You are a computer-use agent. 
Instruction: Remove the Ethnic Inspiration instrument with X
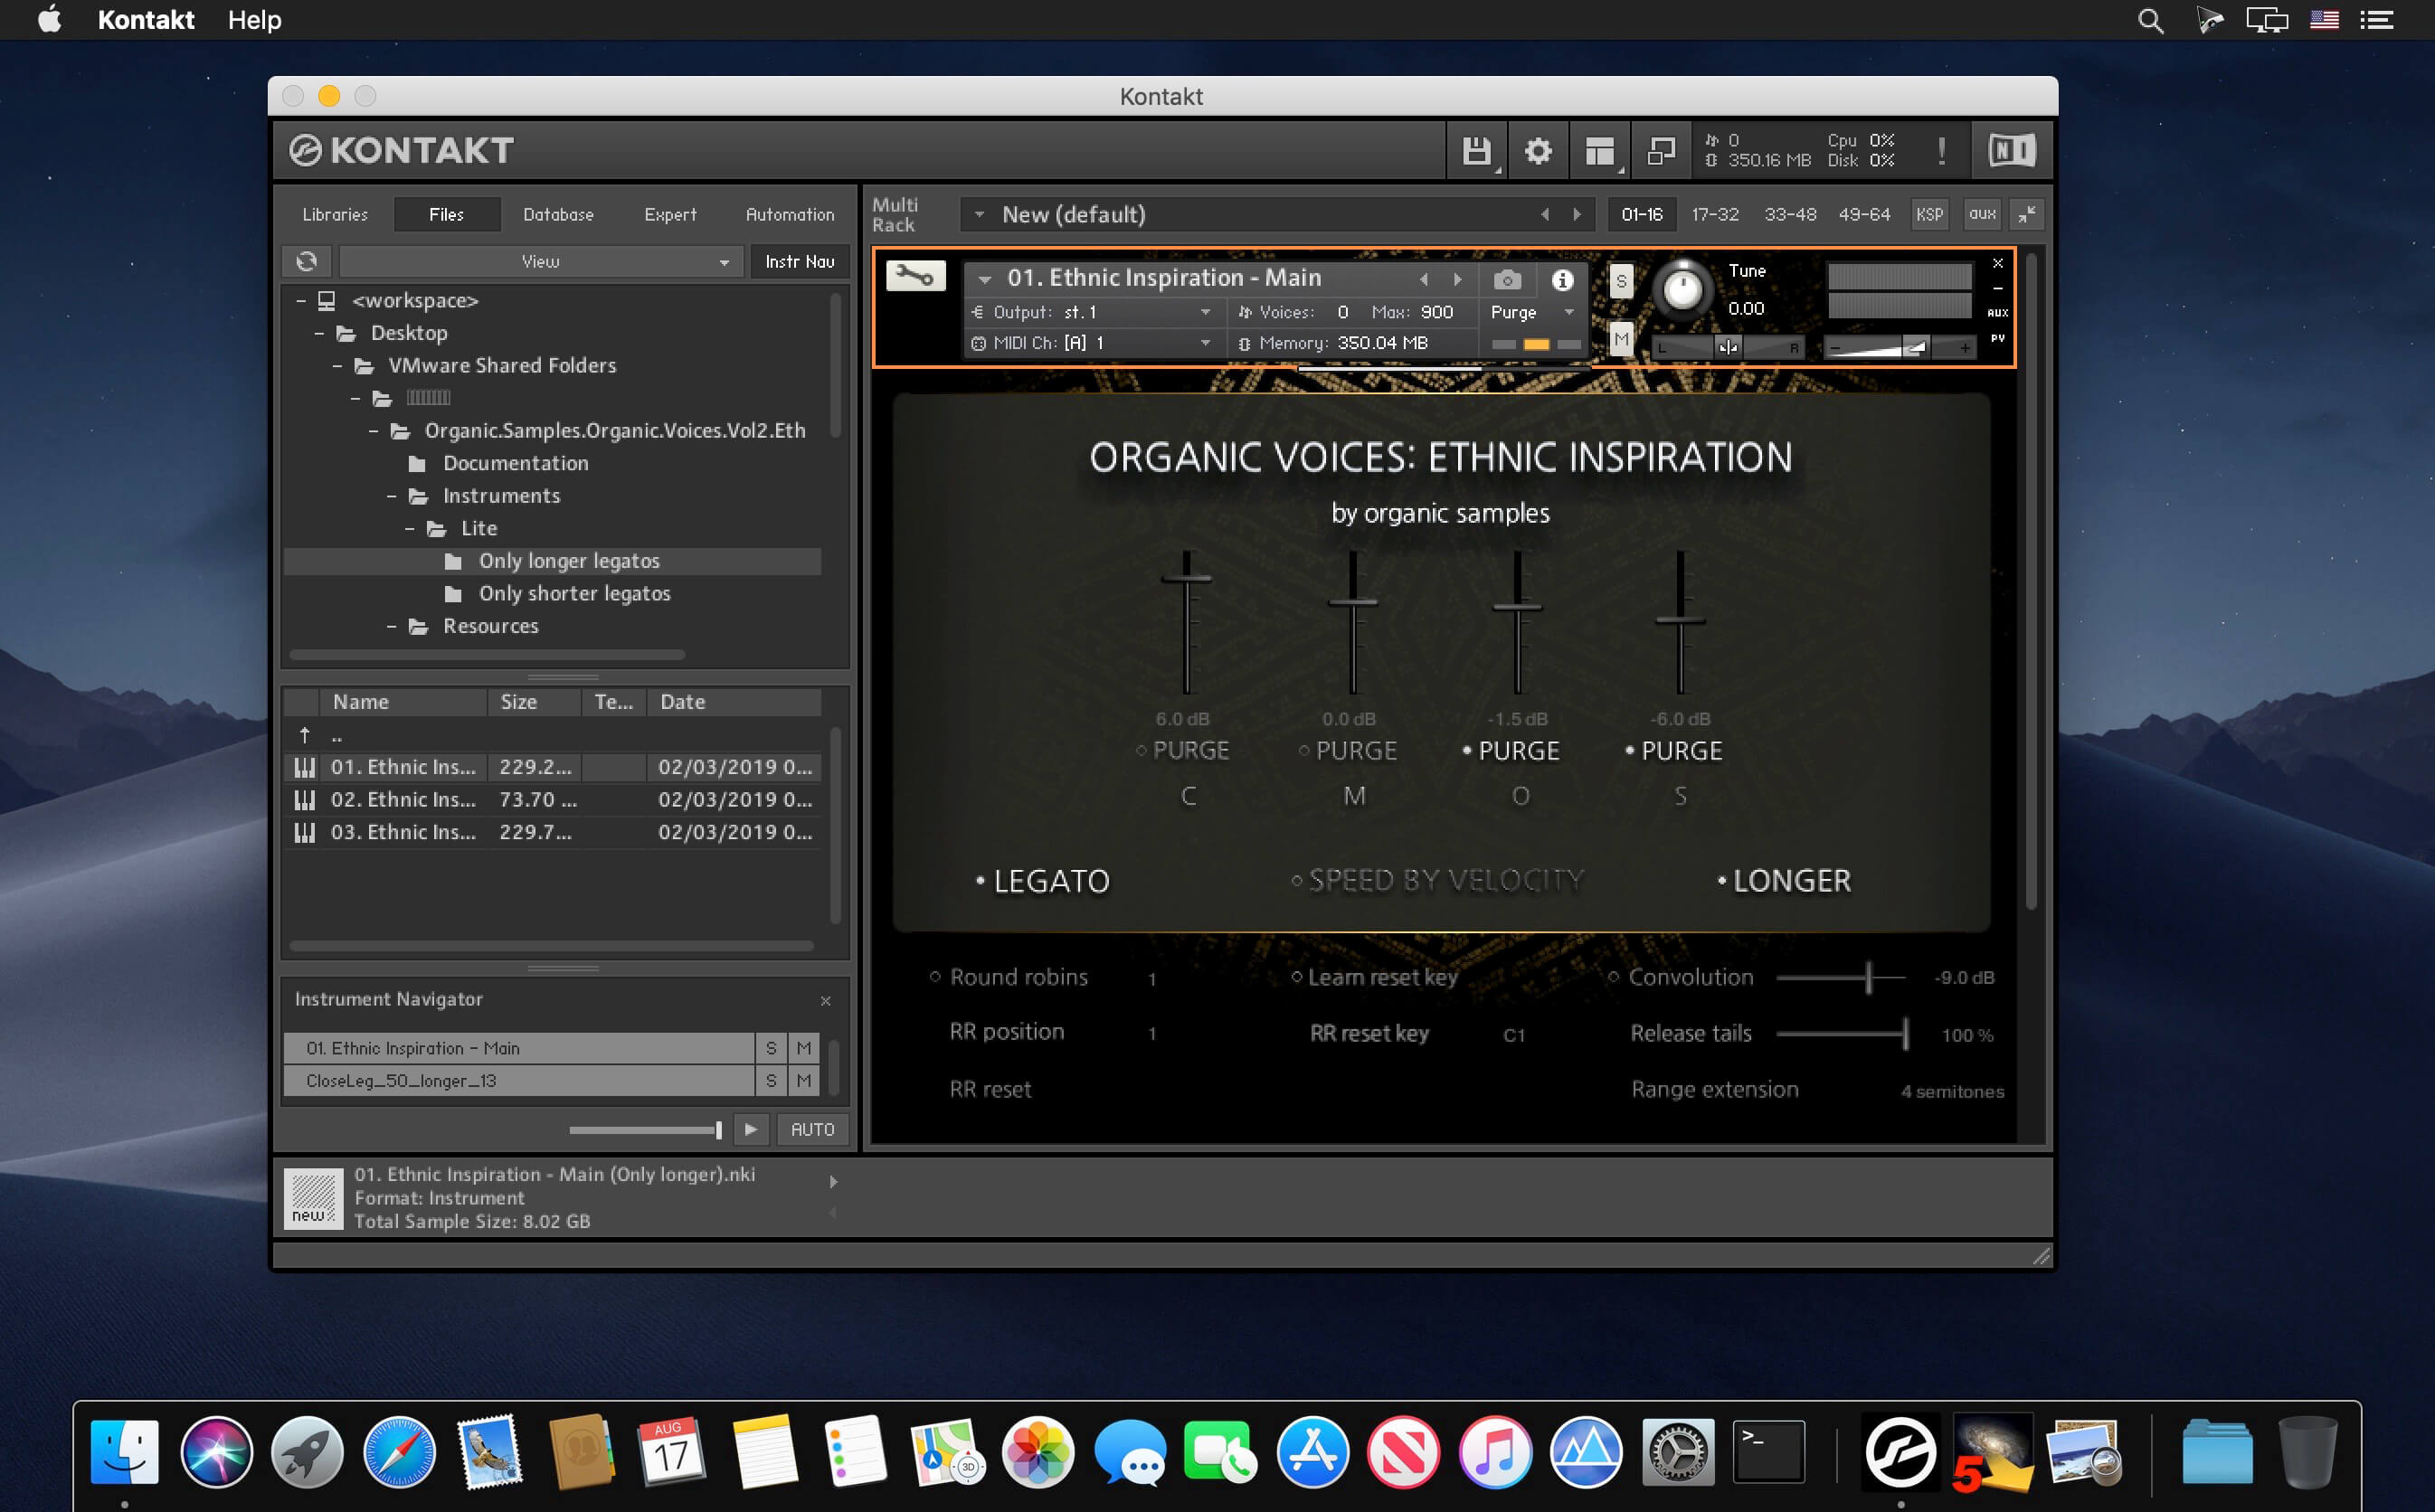1997,263
